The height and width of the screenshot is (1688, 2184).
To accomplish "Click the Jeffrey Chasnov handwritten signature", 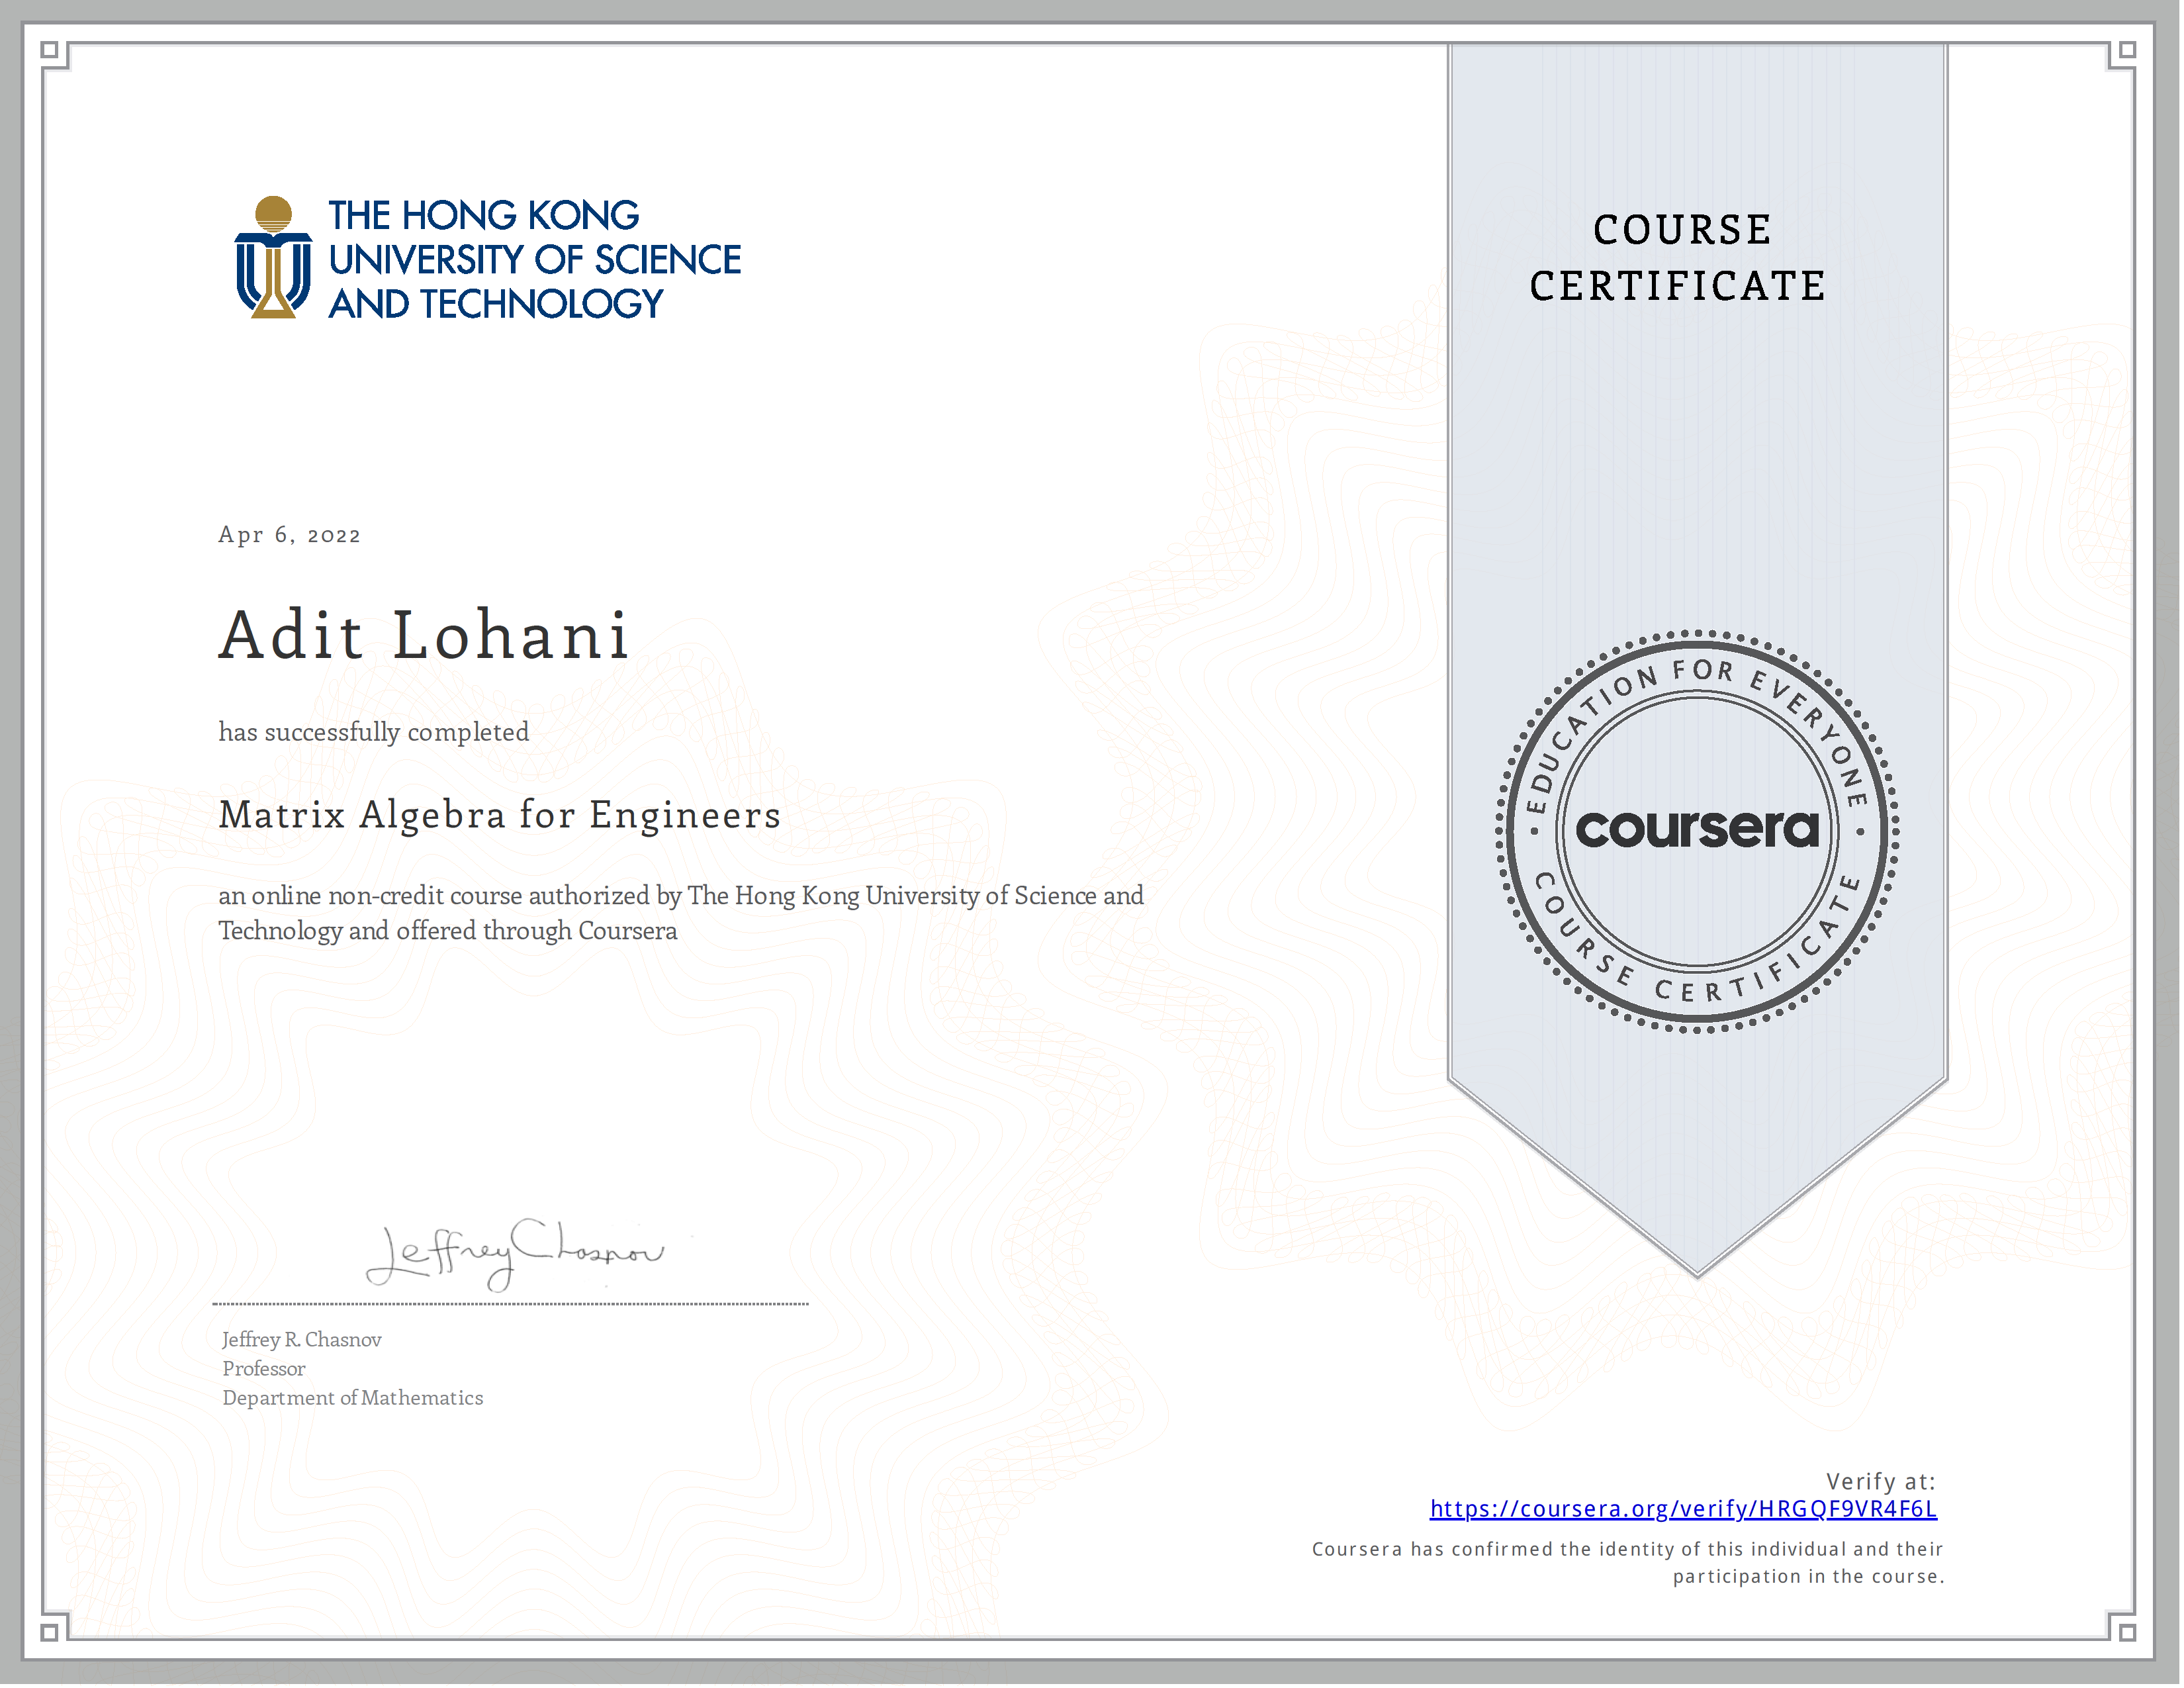I will click(x=515, y=1255).
